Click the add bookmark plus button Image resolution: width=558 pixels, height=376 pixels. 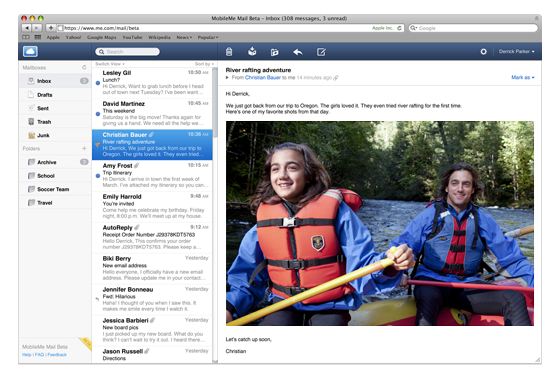point(51,28)
